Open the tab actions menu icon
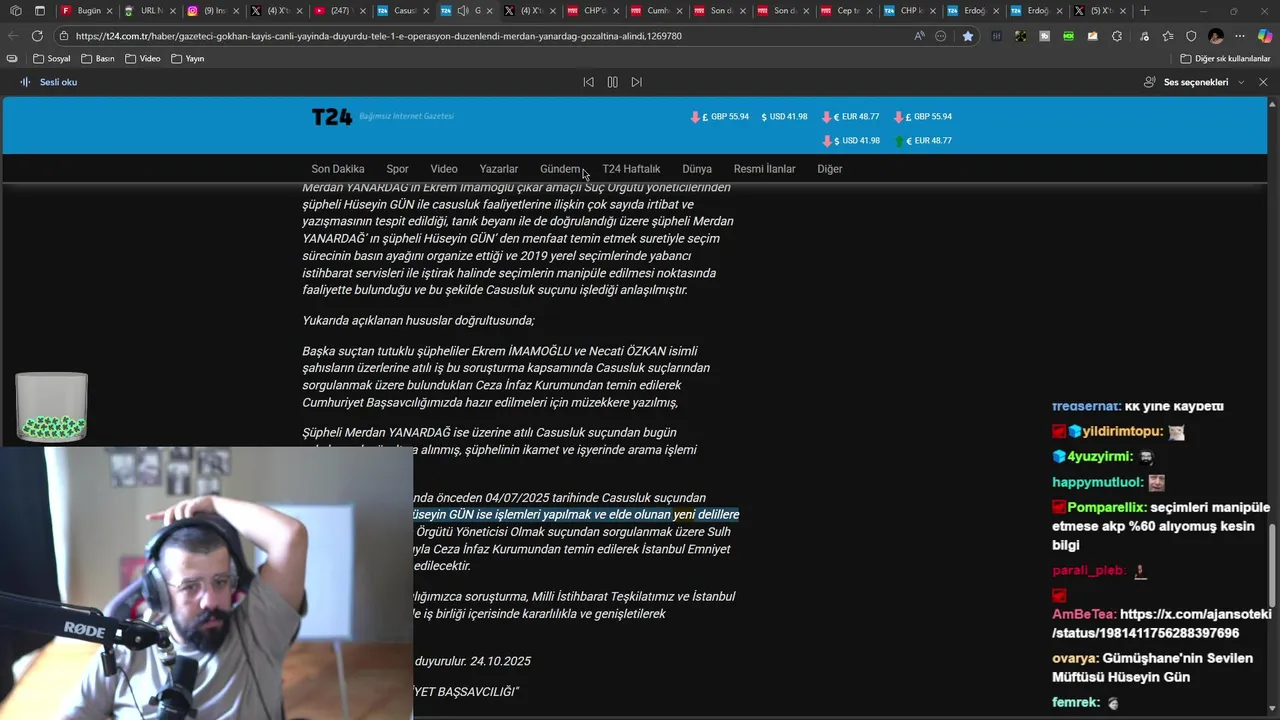Screen dimensions: 1280x720 [40, 11]
